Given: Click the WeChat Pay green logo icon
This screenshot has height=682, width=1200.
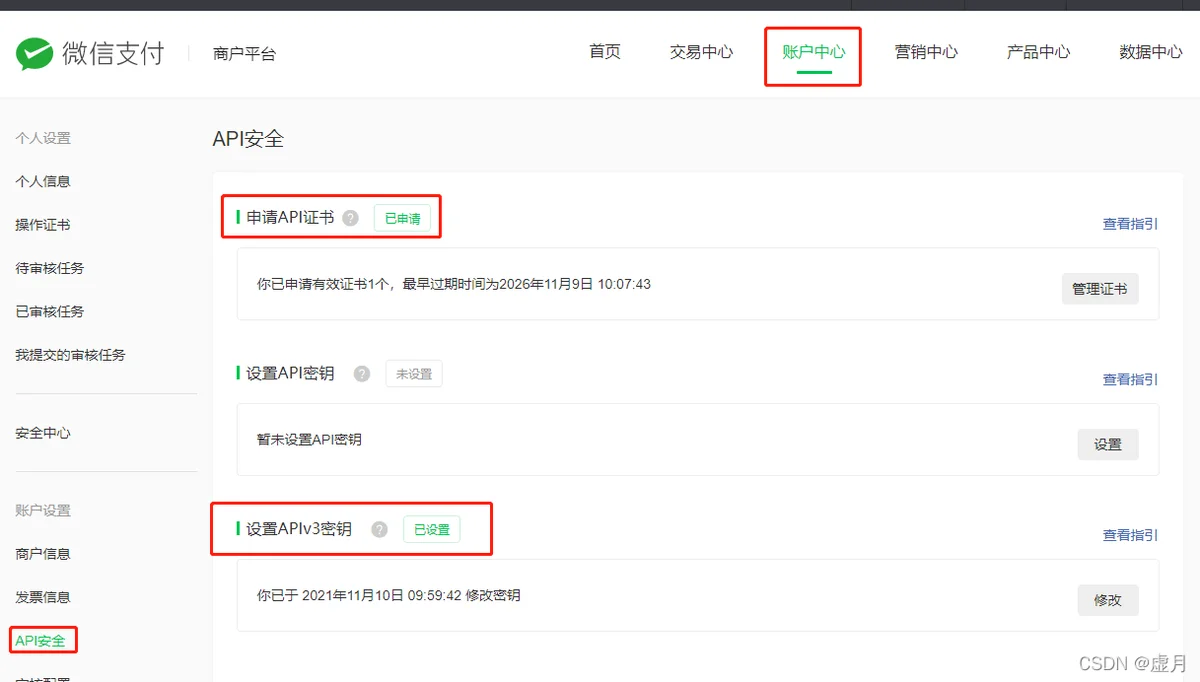Looking at the screenshot, I should [x=34, y=53].
